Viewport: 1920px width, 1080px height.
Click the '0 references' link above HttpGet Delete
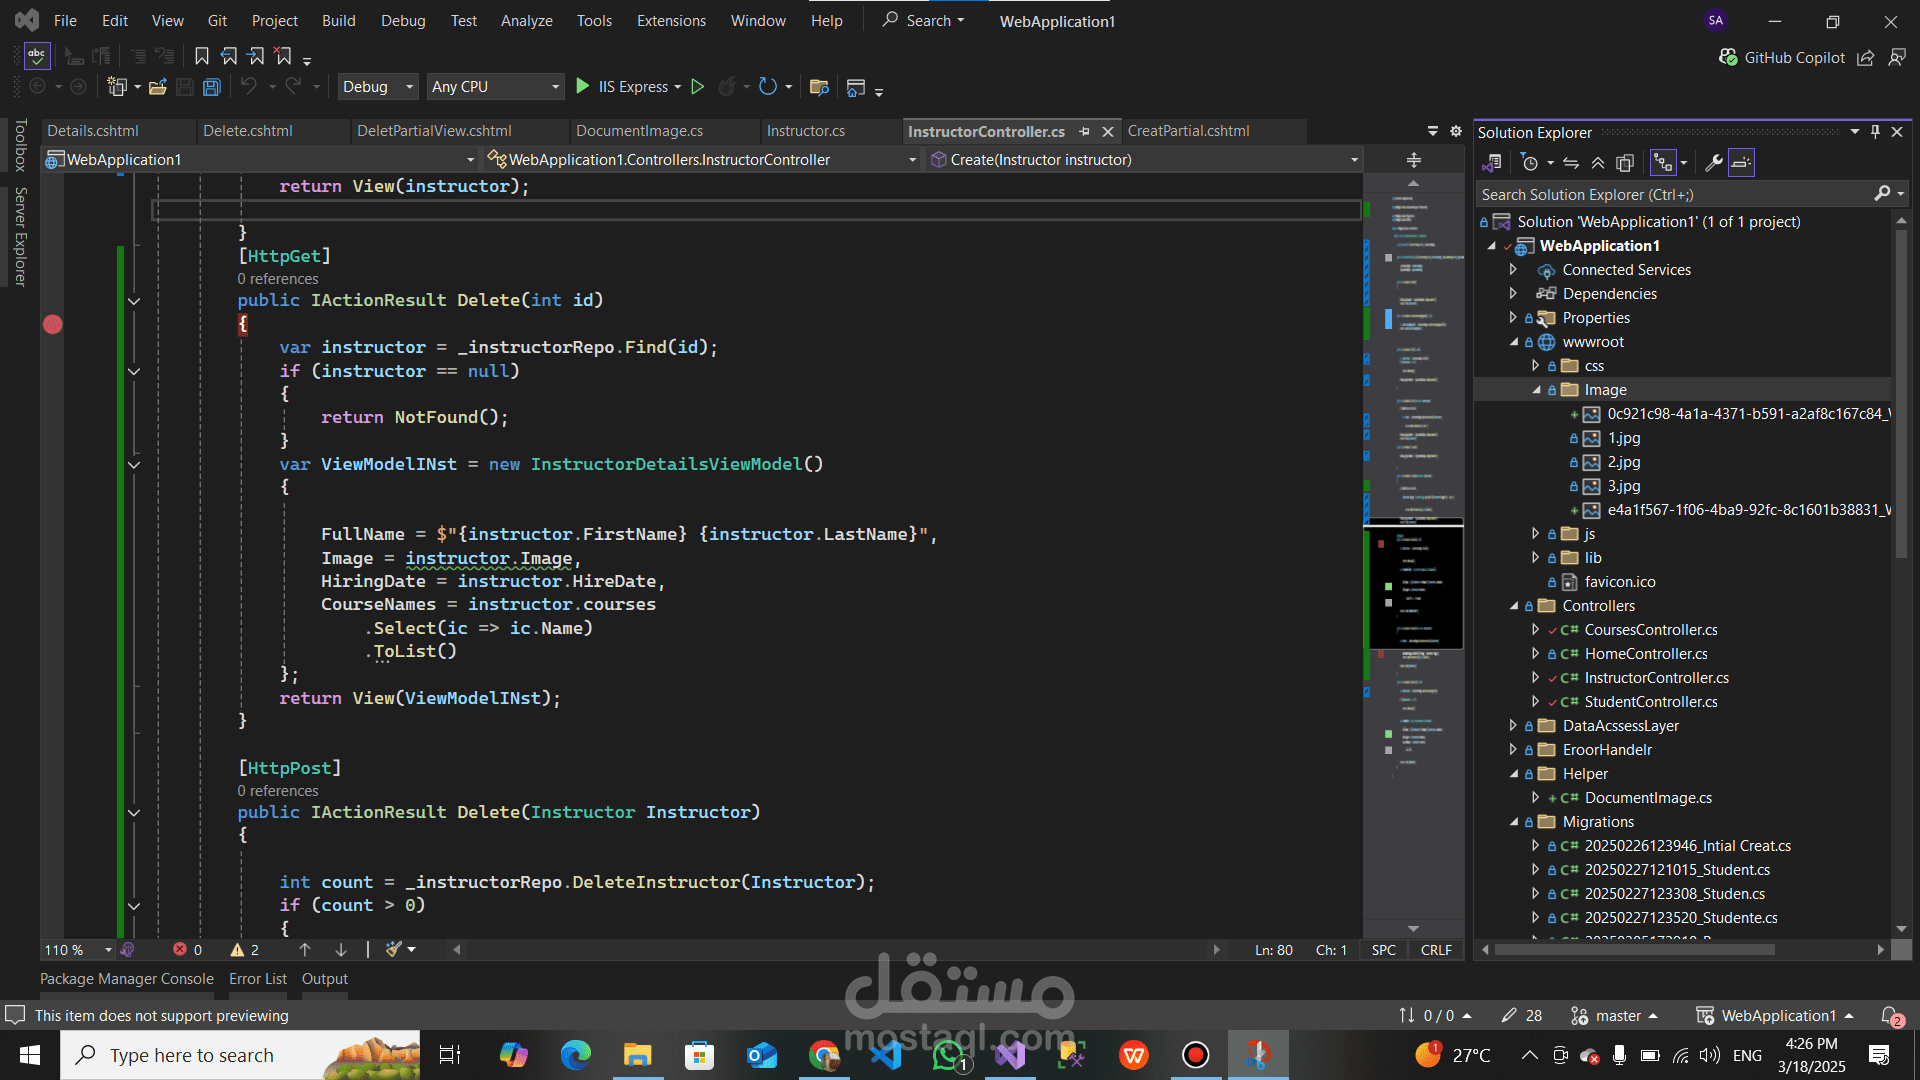point(278,279)
